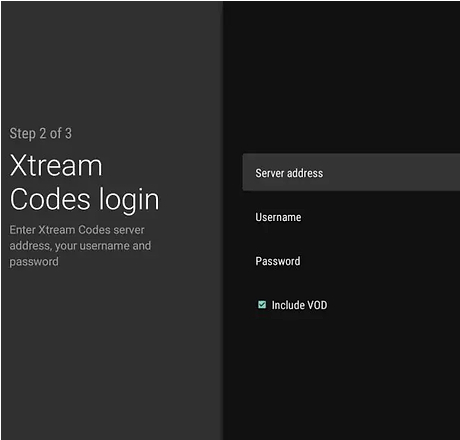The height and width of the screenshot is (440, 460).
Task: Click the 'Server address' label text
Action: tap(289, 173)
